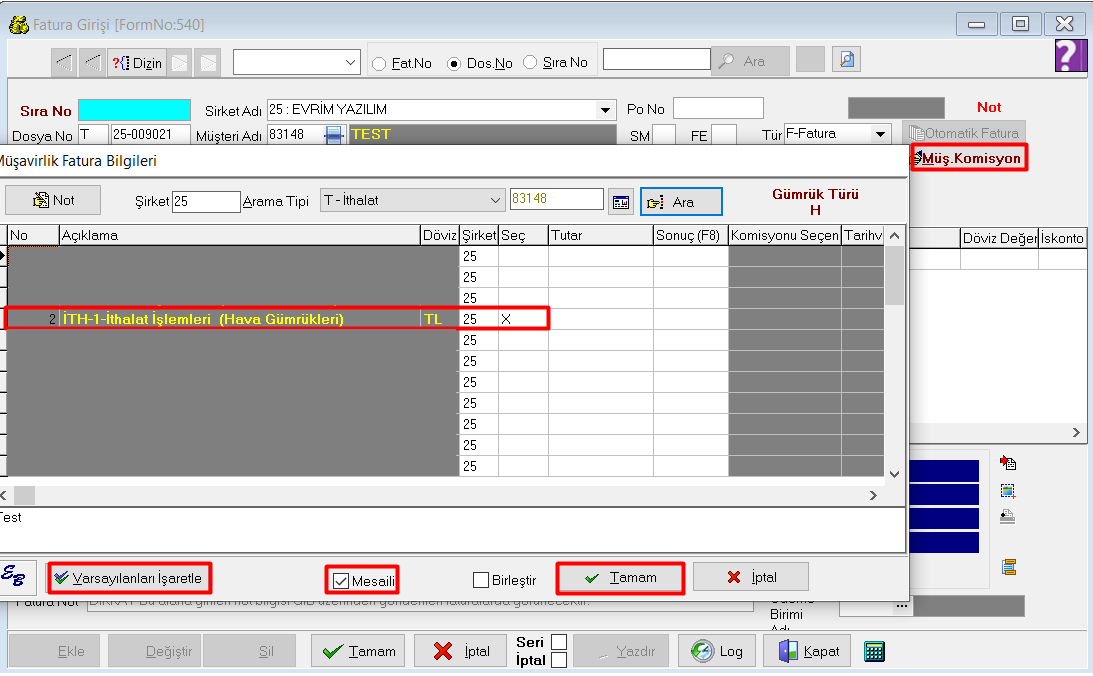Screen dimensions: 1093x676
Task: Open the Tür F-Fatura dropdown
Action: (x=880, y=134)
